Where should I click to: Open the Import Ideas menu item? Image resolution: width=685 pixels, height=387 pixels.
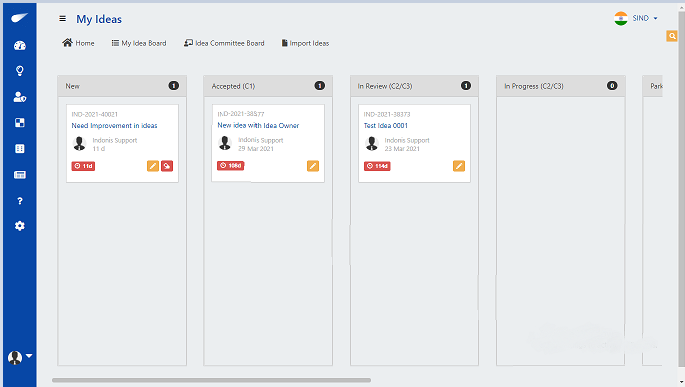[x=305, y=43]
